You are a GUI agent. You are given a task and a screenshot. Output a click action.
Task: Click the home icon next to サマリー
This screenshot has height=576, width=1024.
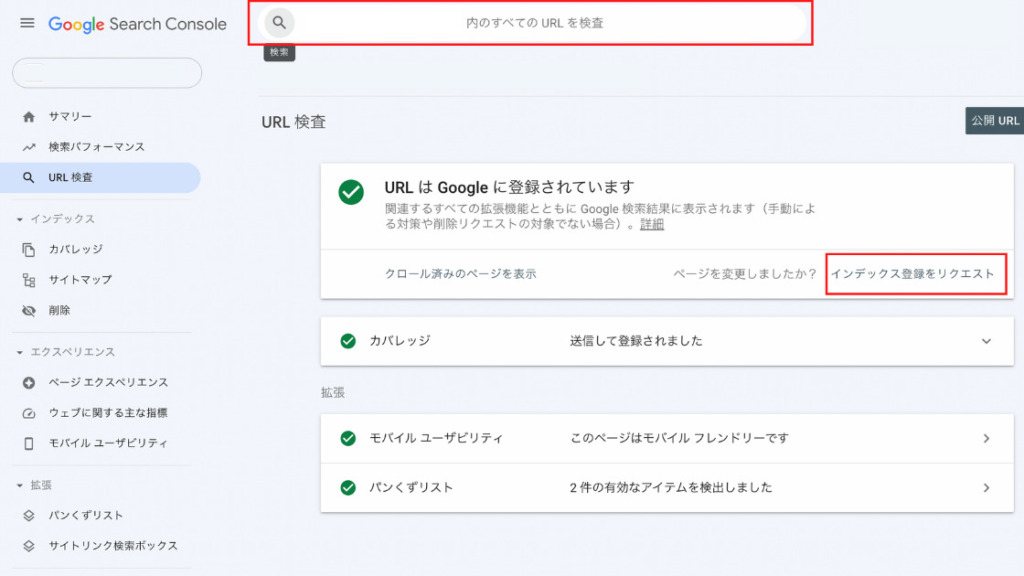(29, 117)
